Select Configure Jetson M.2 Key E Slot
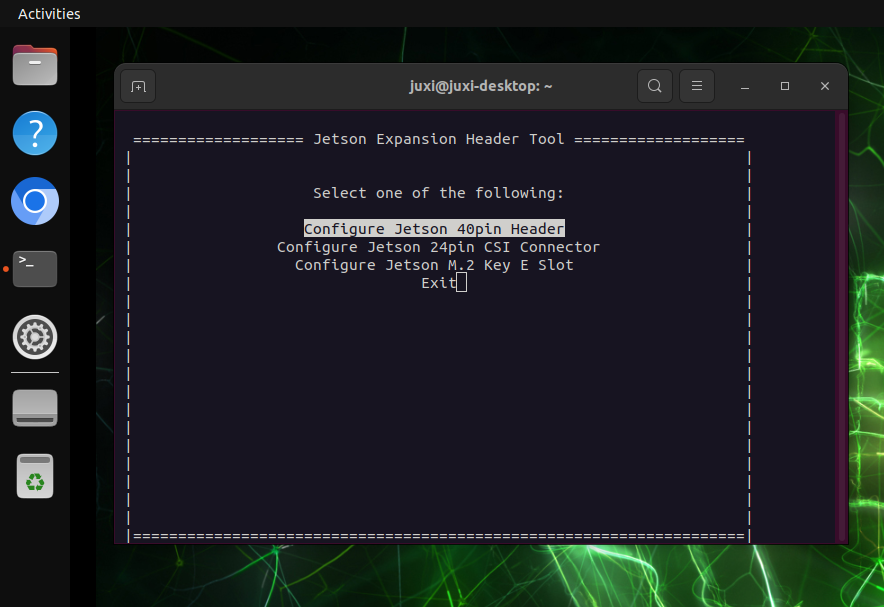This screenshot has height=607, width=884. (x=434, y=265)
